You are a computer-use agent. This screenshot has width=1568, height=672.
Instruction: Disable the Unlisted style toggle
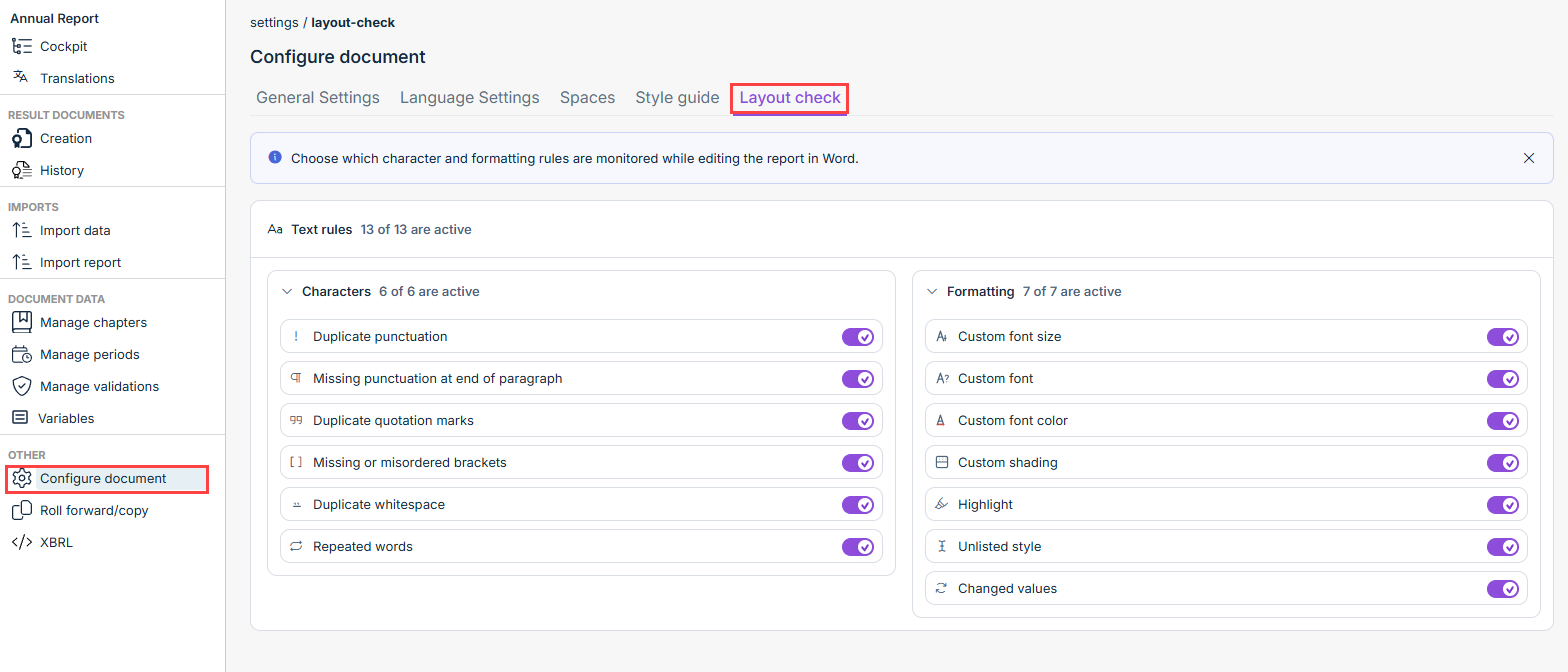point(1503,547)
